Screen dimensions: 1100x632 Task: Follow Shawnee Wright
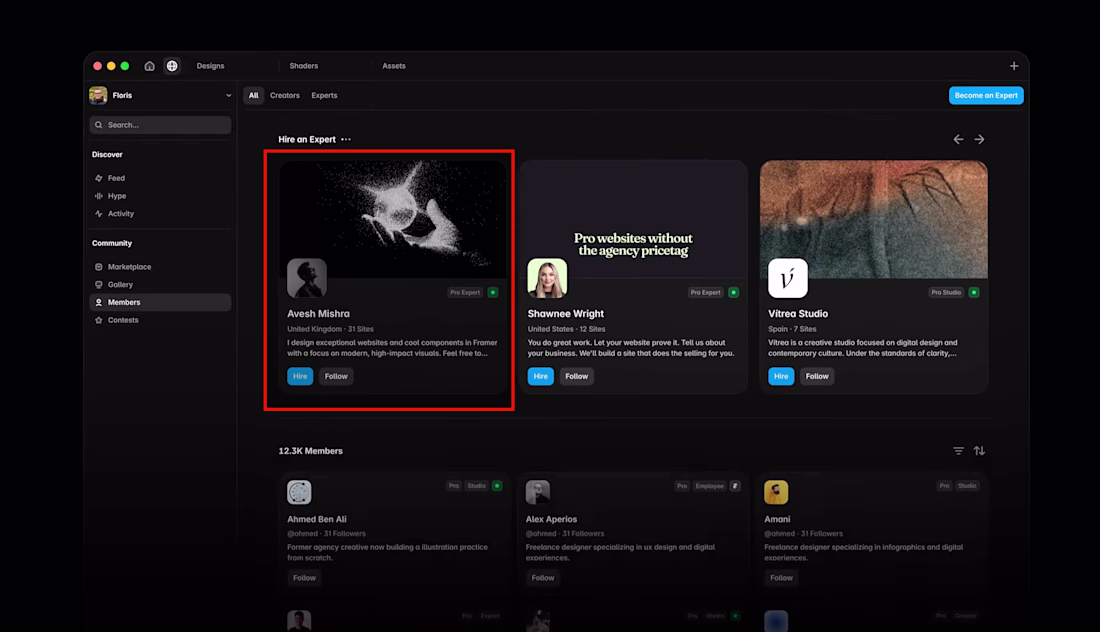pyautogui.click(x=577, y=376)
